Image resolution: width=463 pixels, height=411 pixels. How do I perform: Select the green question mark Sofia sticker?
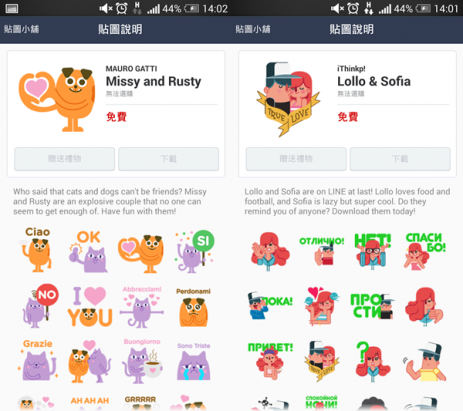click(373, 362)
